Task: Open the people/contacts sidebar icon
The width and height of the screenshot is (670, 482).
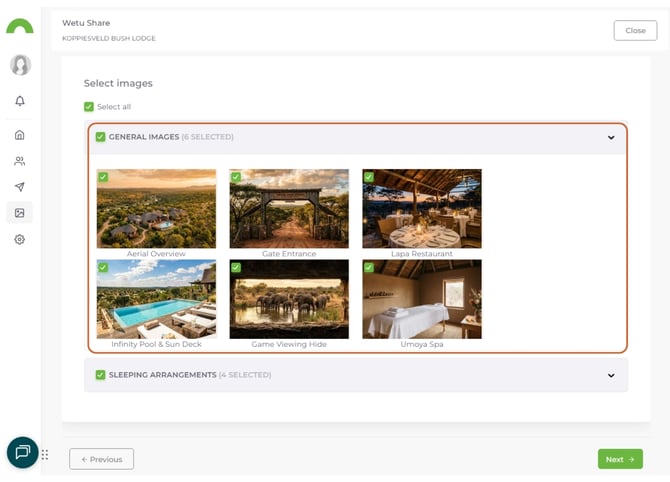Action: pyautogui.click(x=20, y=161)
